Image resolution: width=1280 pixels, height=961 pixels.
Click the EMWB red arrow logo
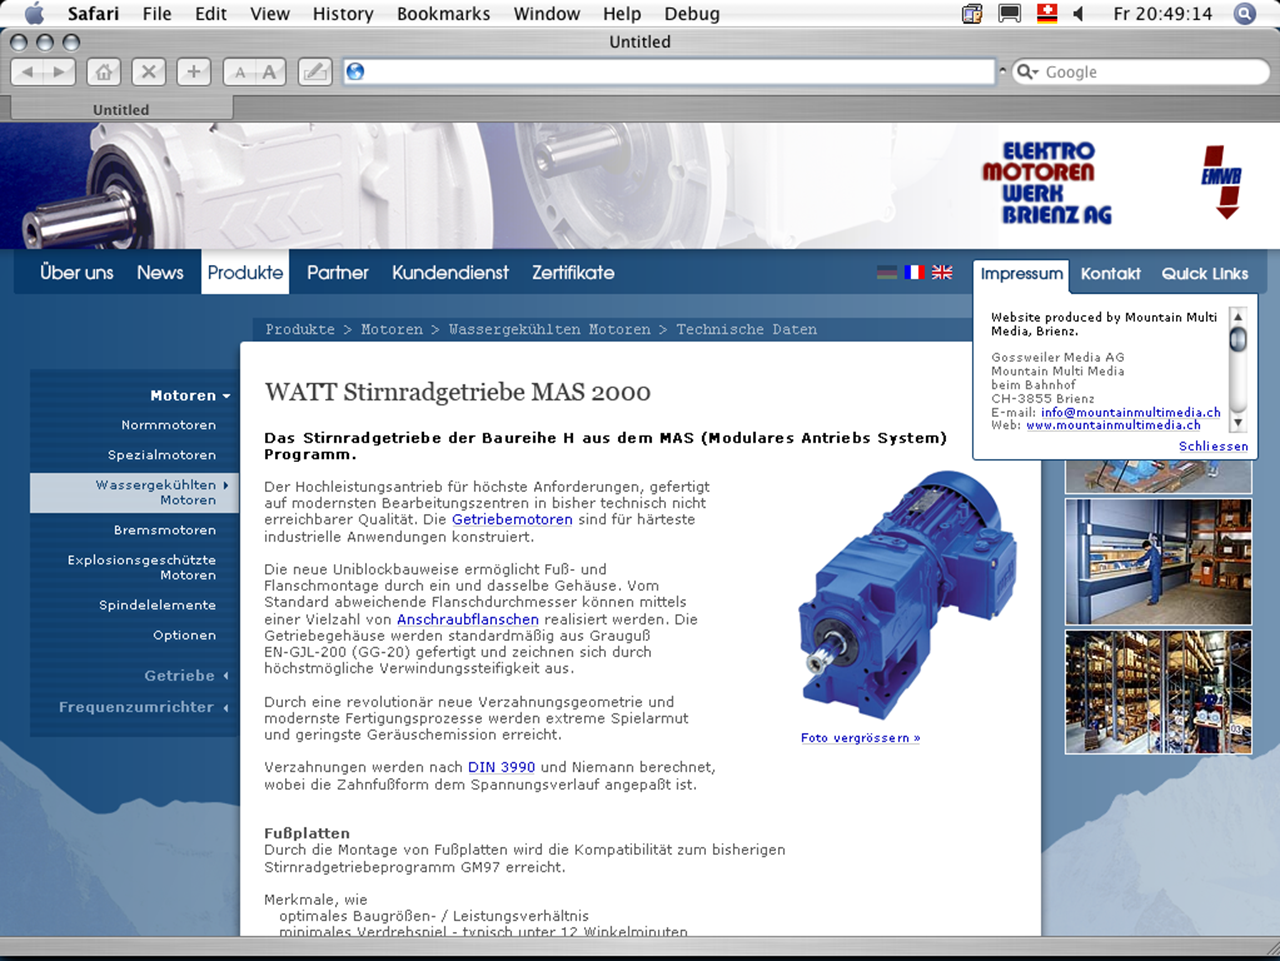click(x=1222, y=181)
